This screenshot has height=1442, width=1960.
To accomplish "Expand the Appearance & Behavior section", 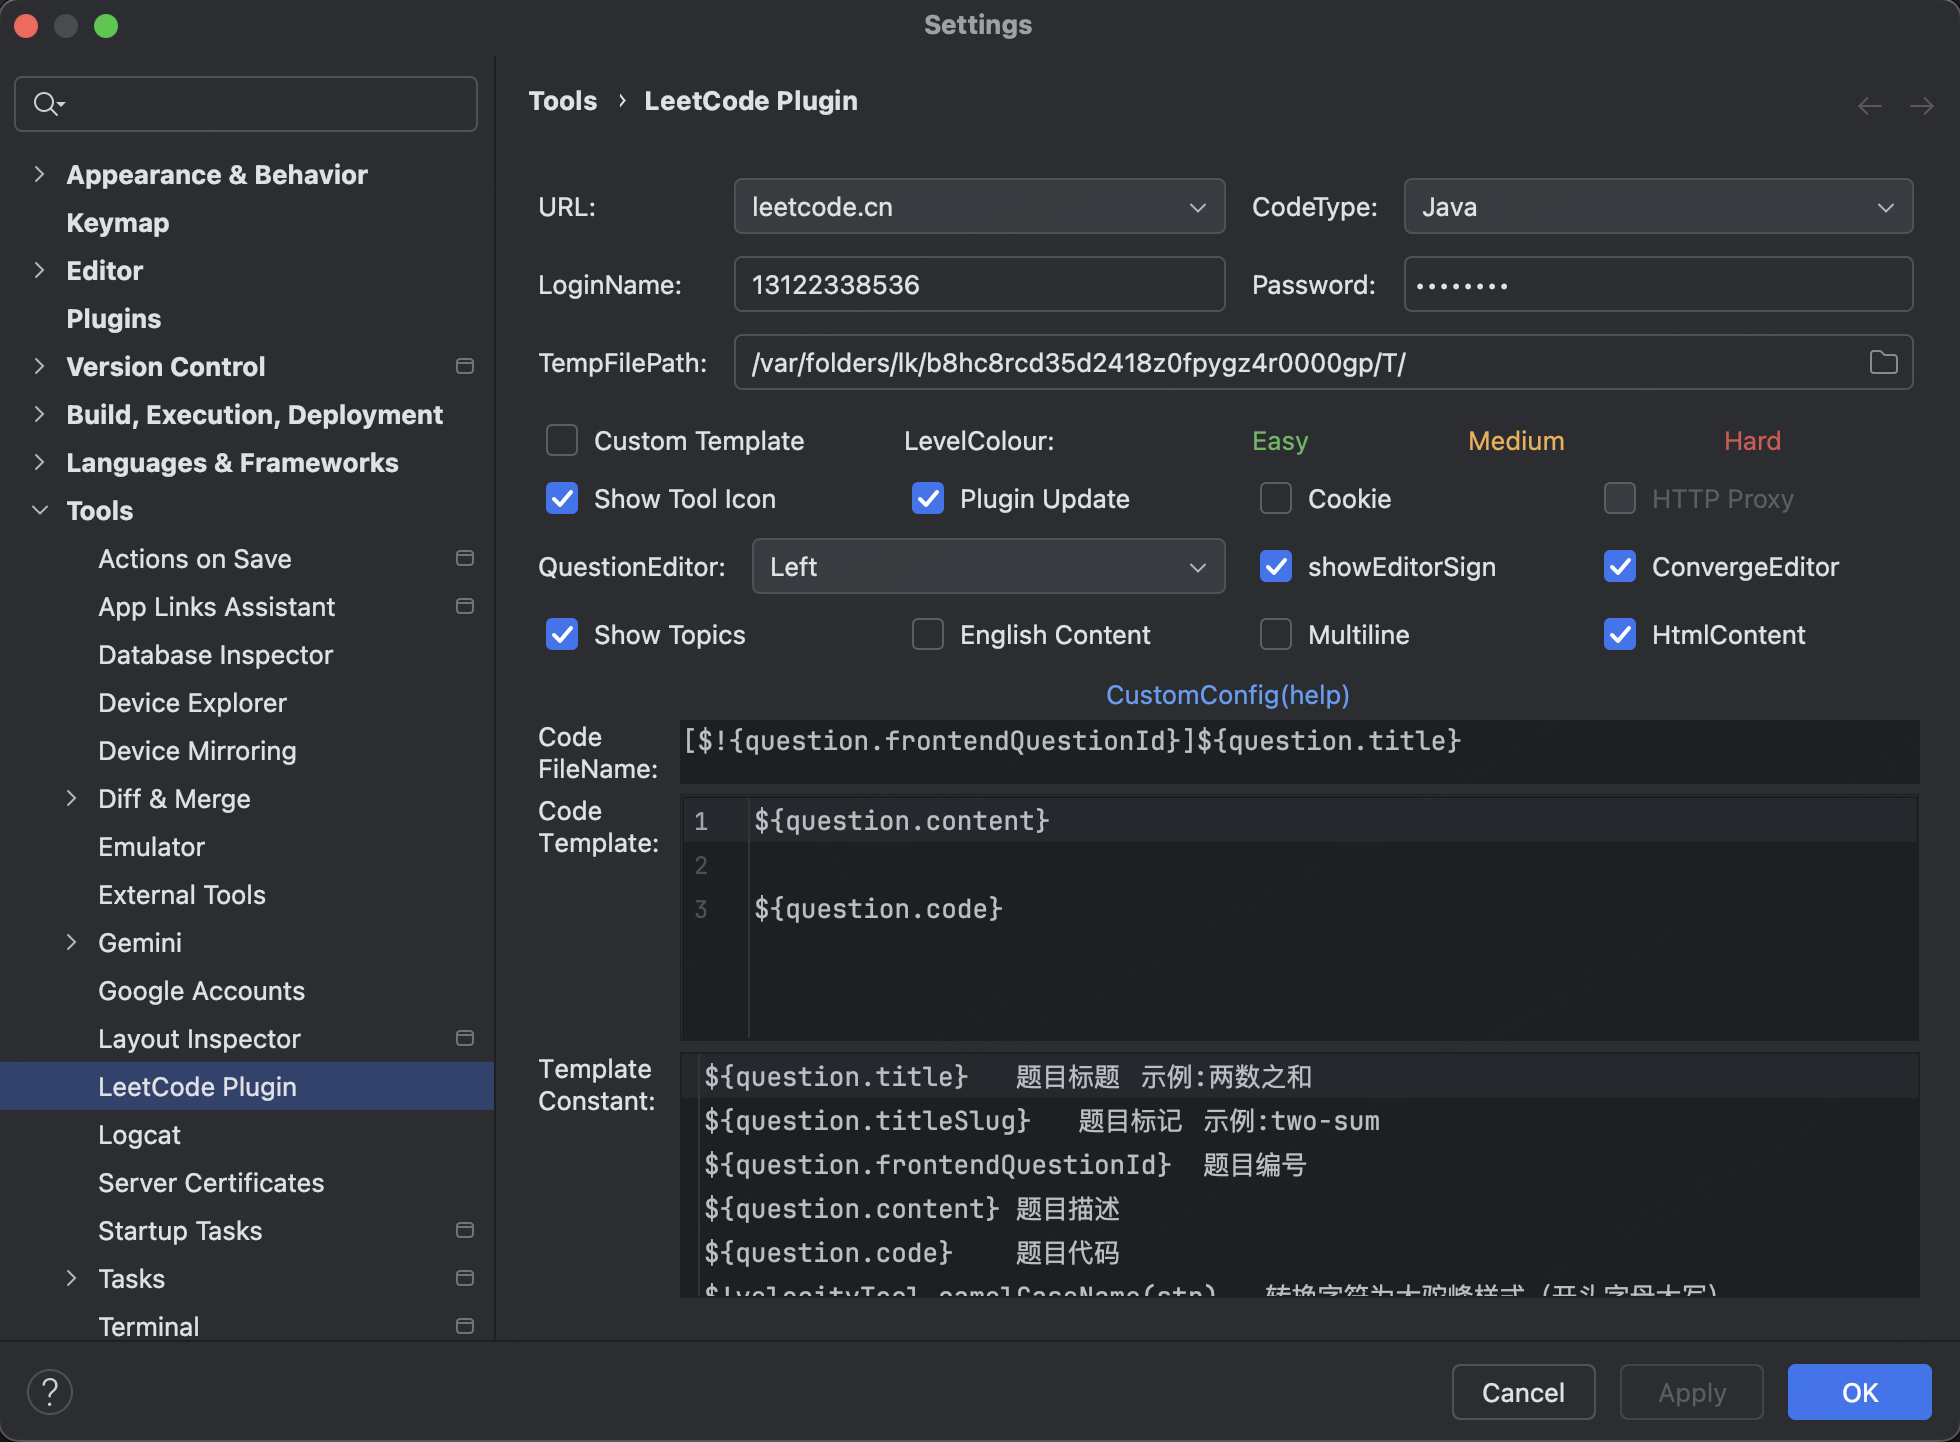I will [x=40, y=174].
